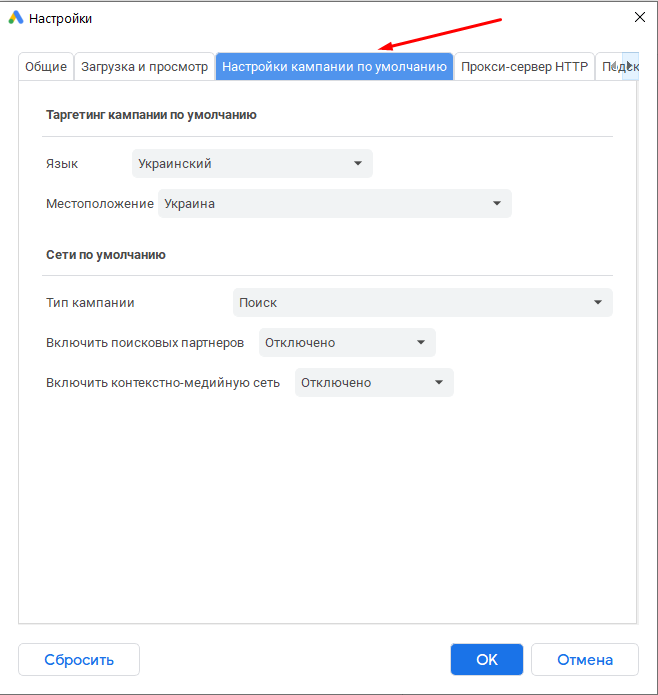Open the Загрузка и просмотр tab
This screenshot has width=658, height=695.
coord(145,67)
